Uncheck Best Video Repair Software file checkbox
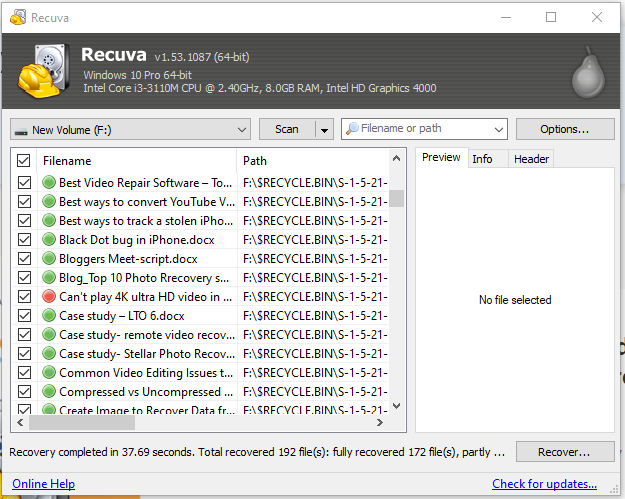The width and height of the screenshot is (625, 499). click(24, 183)
